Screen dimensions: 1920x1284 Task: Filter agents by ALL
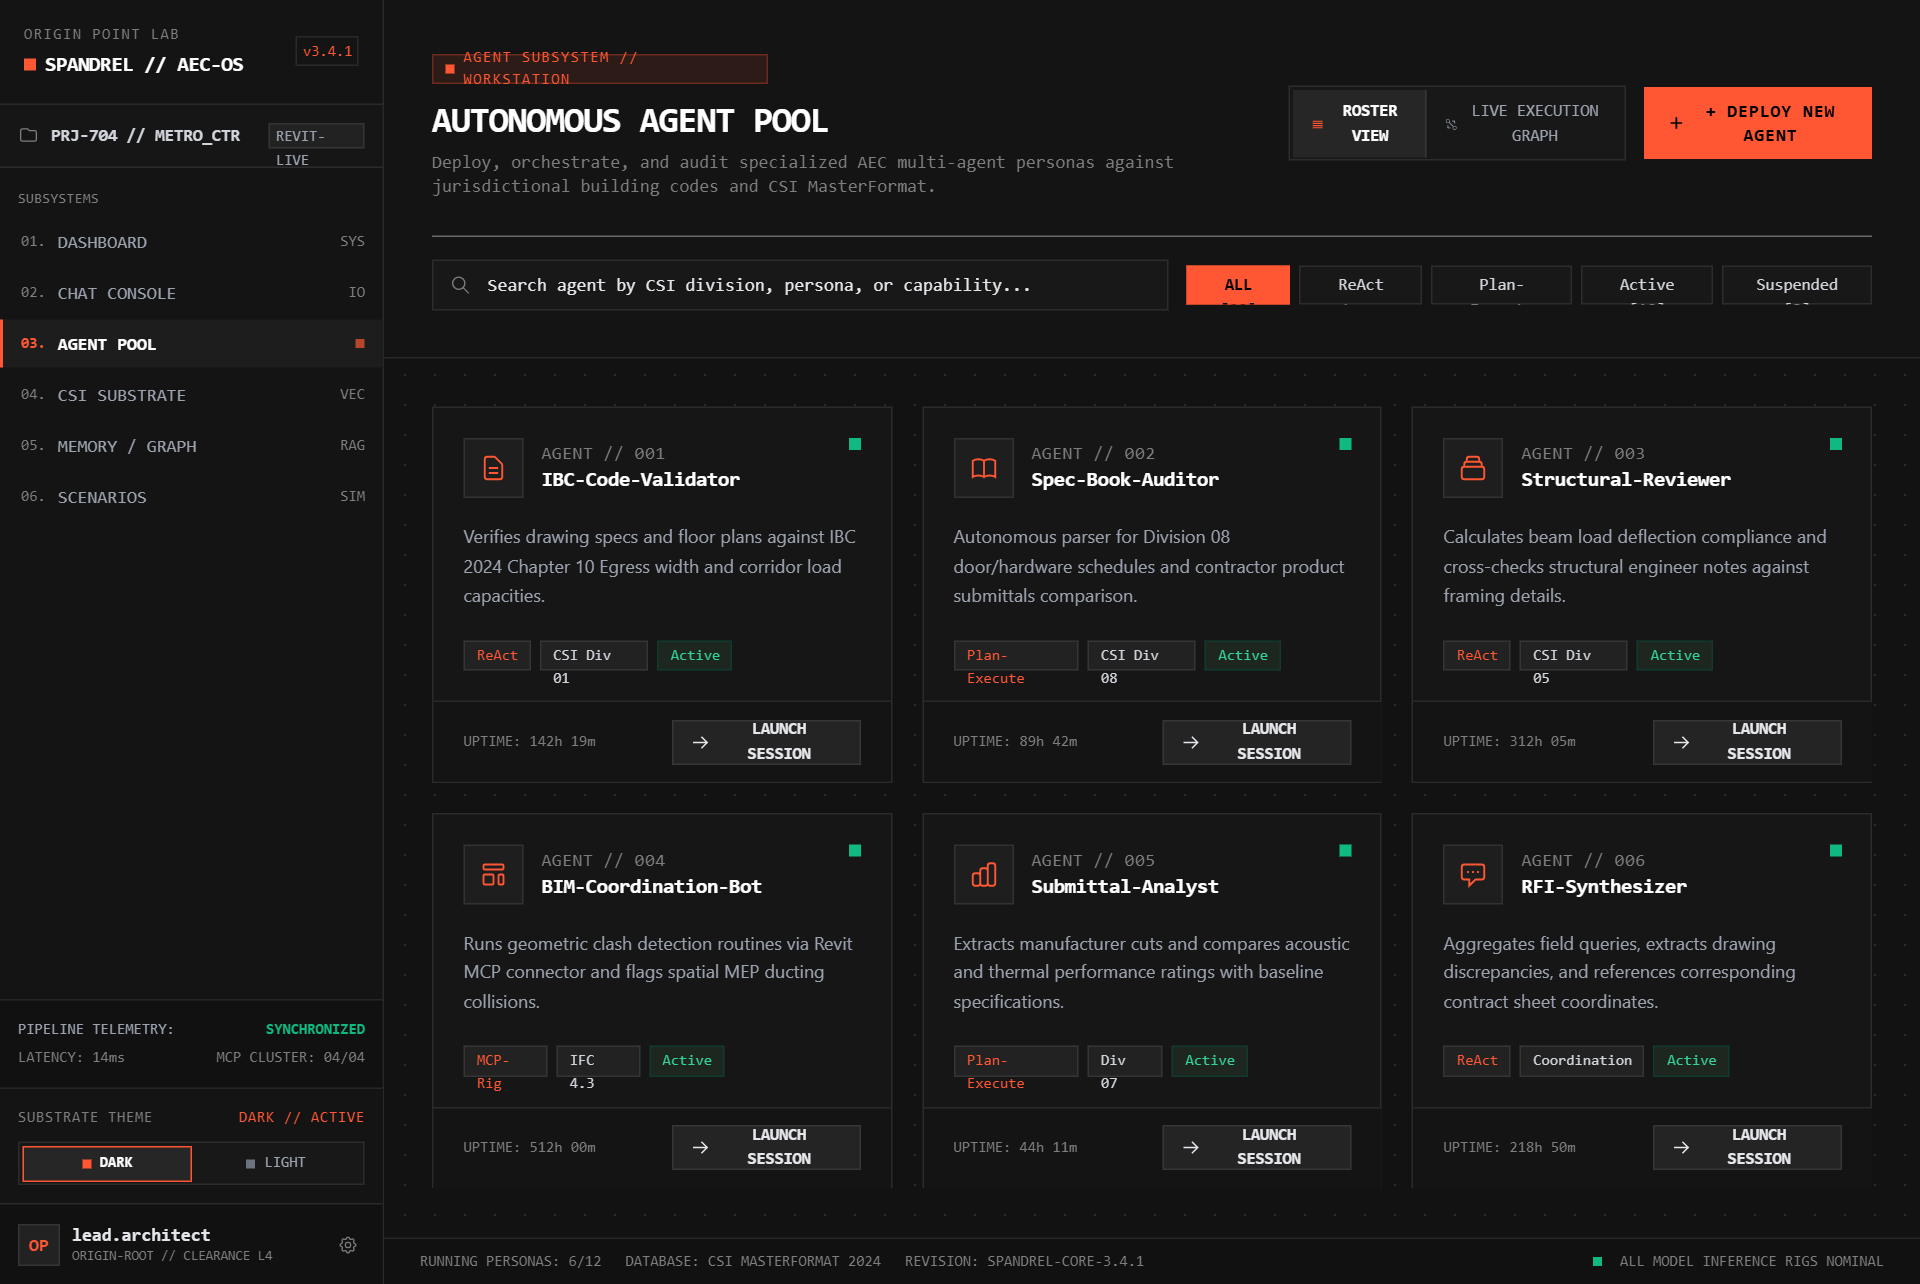click(1238, 285)
